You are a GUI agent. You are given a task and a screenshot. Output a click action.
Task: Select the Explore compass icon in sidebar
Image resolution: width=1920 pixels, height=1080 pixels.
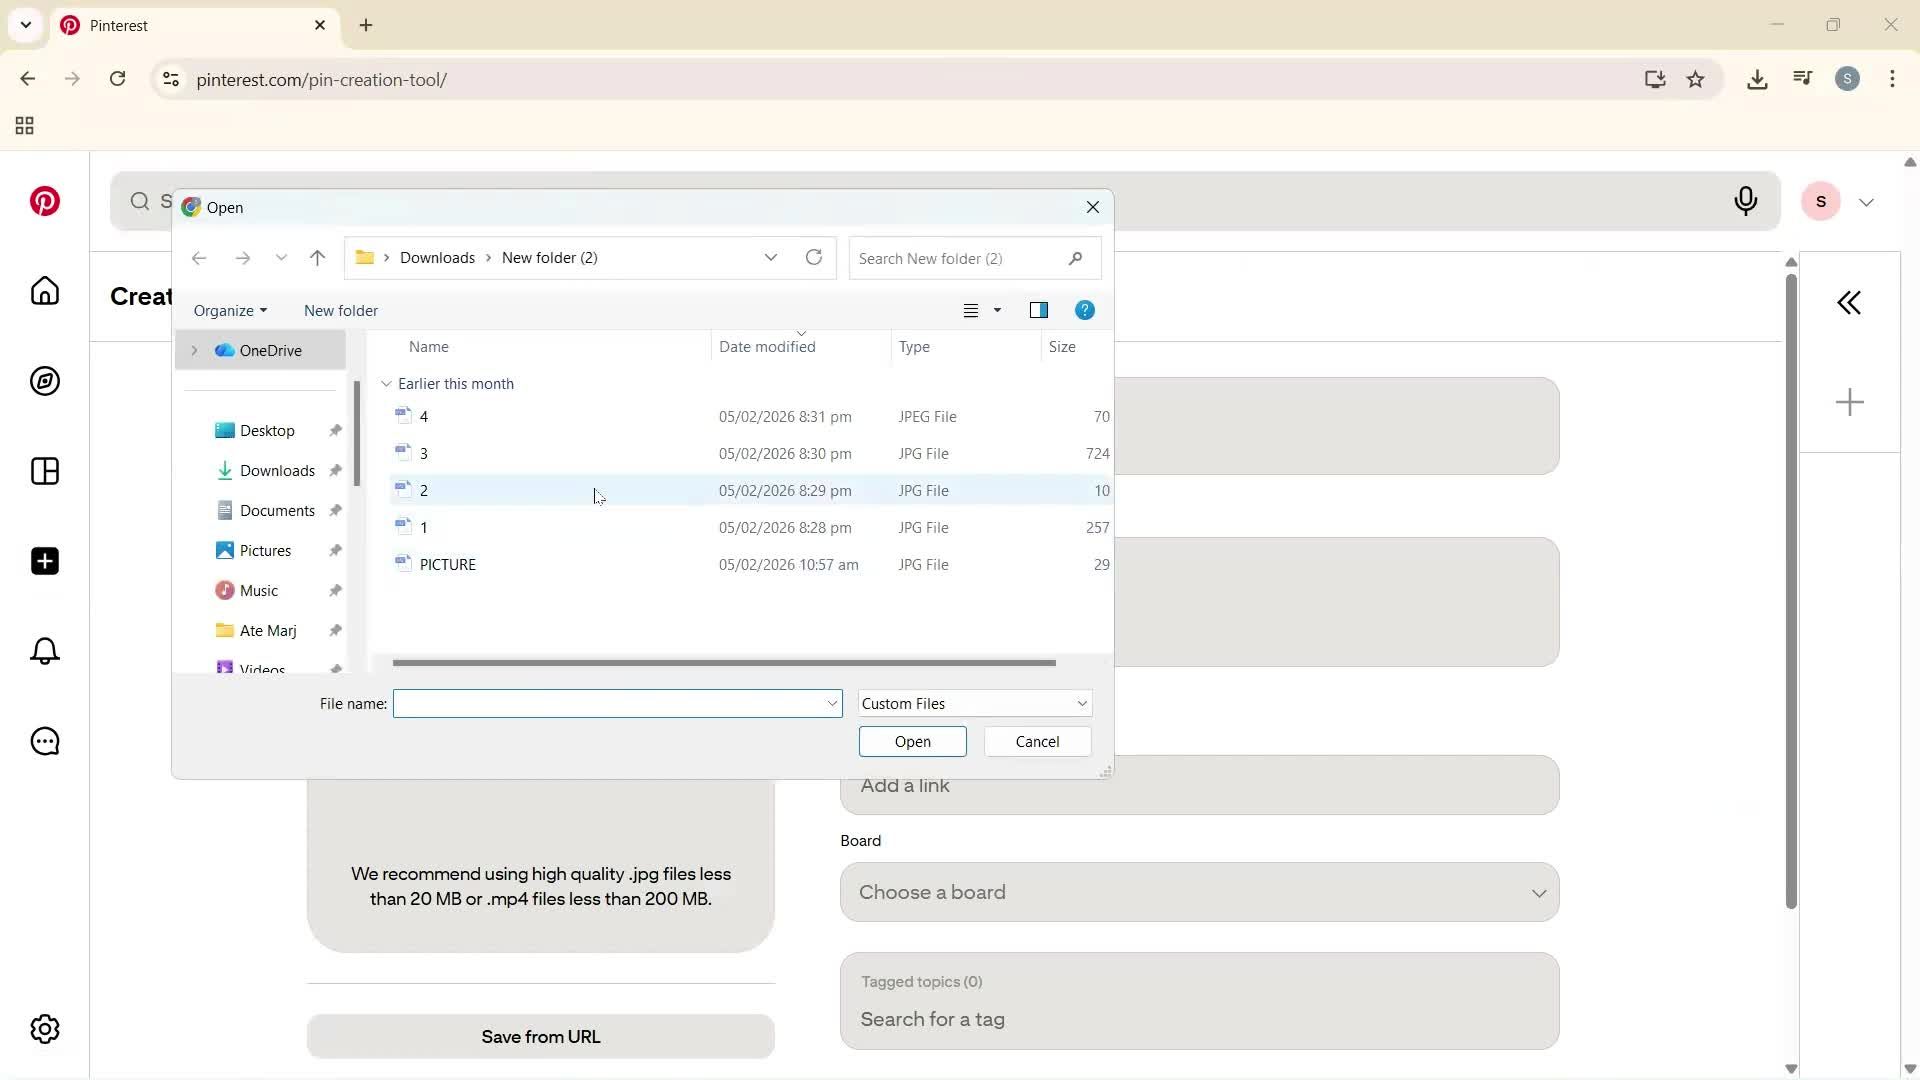click(x=44, y=381)
